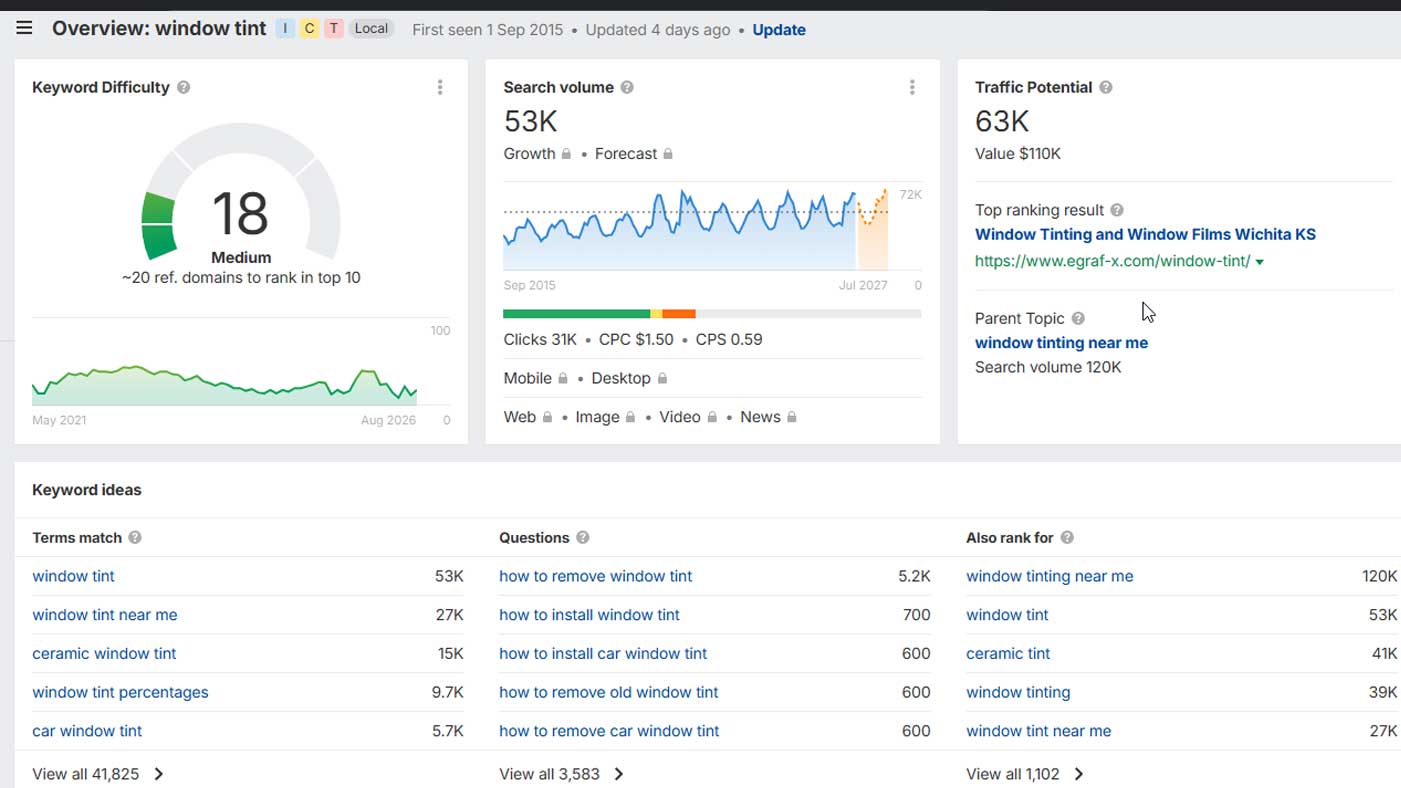Click Also rank for help icon

click(1067, 537)
